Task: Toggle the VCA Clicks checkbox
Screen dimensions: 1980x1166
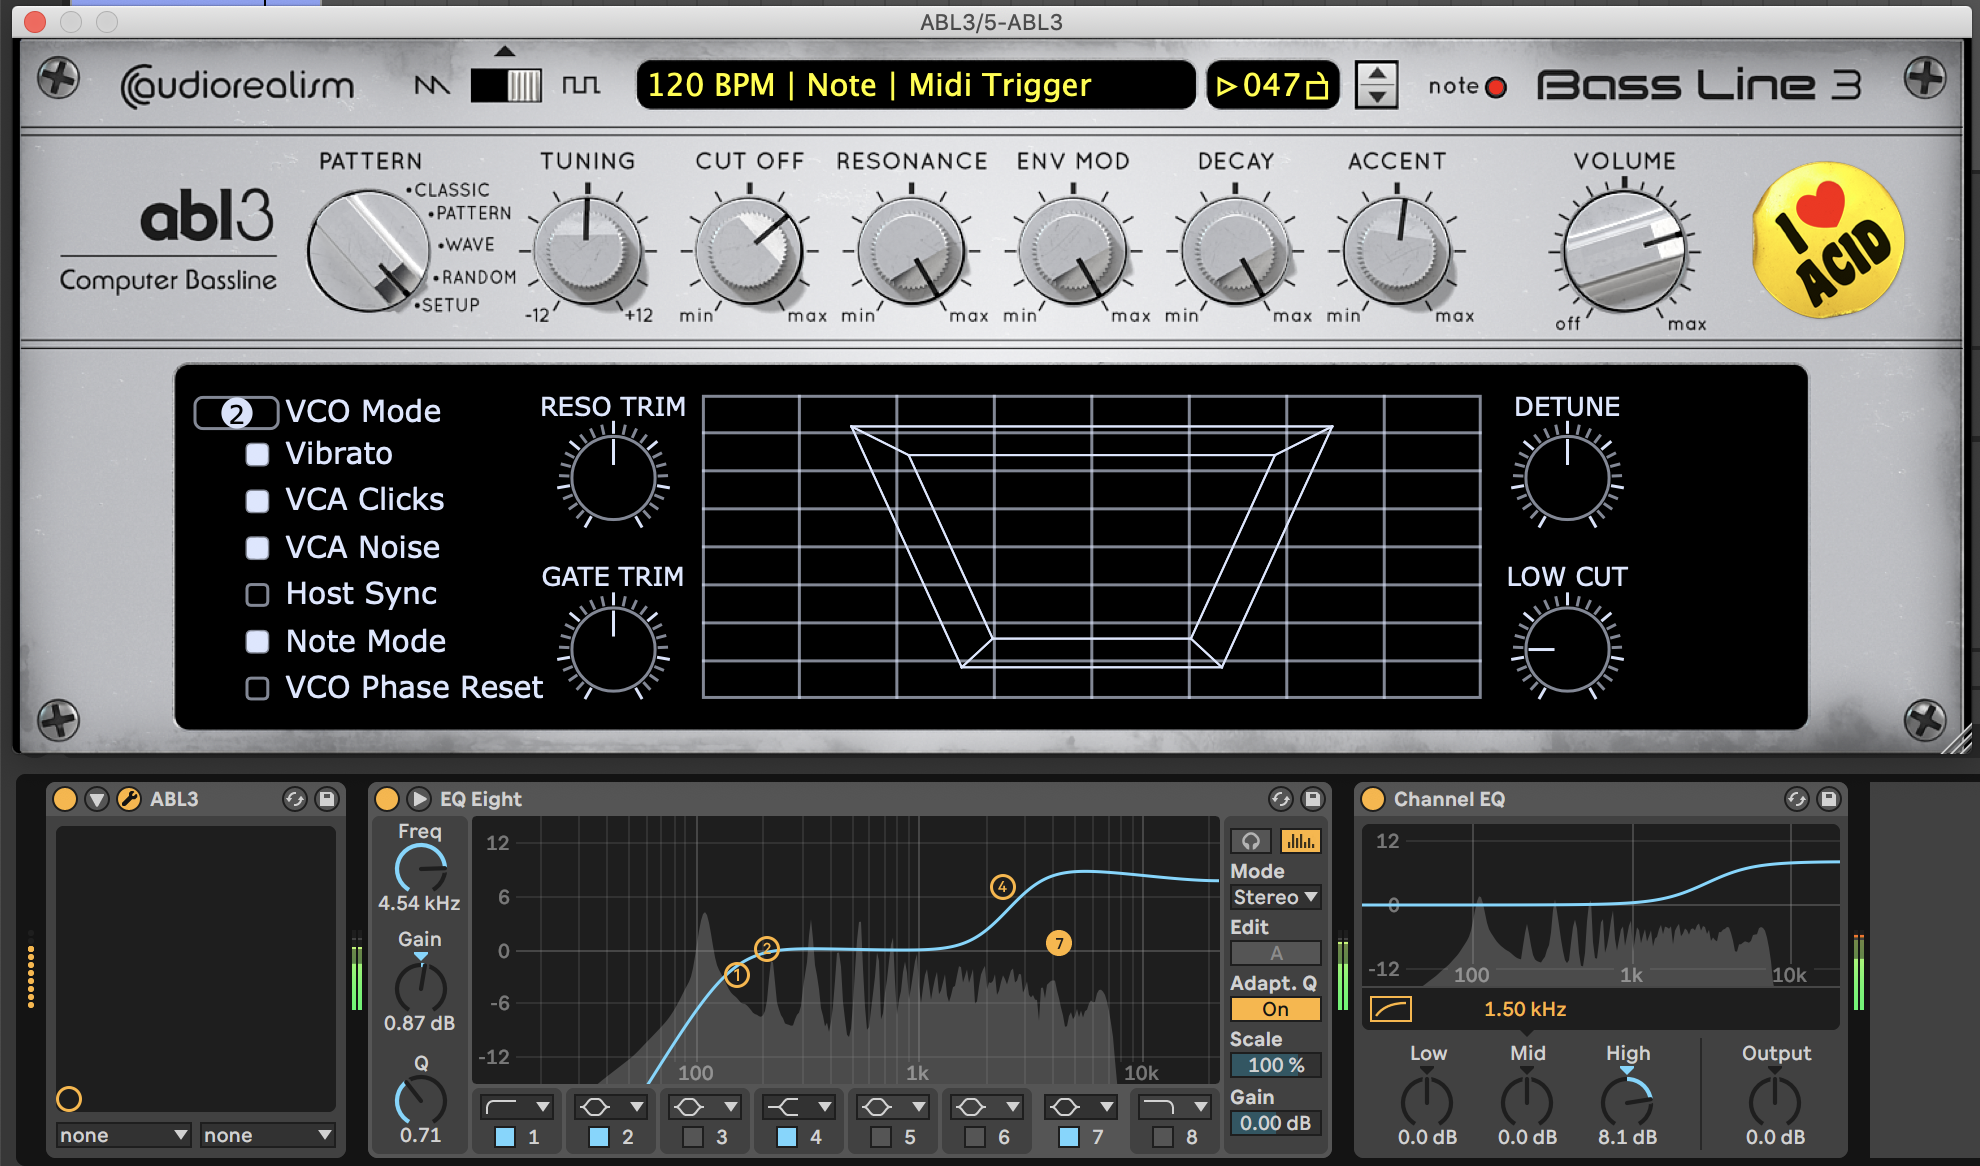Action: click(257, 501)
